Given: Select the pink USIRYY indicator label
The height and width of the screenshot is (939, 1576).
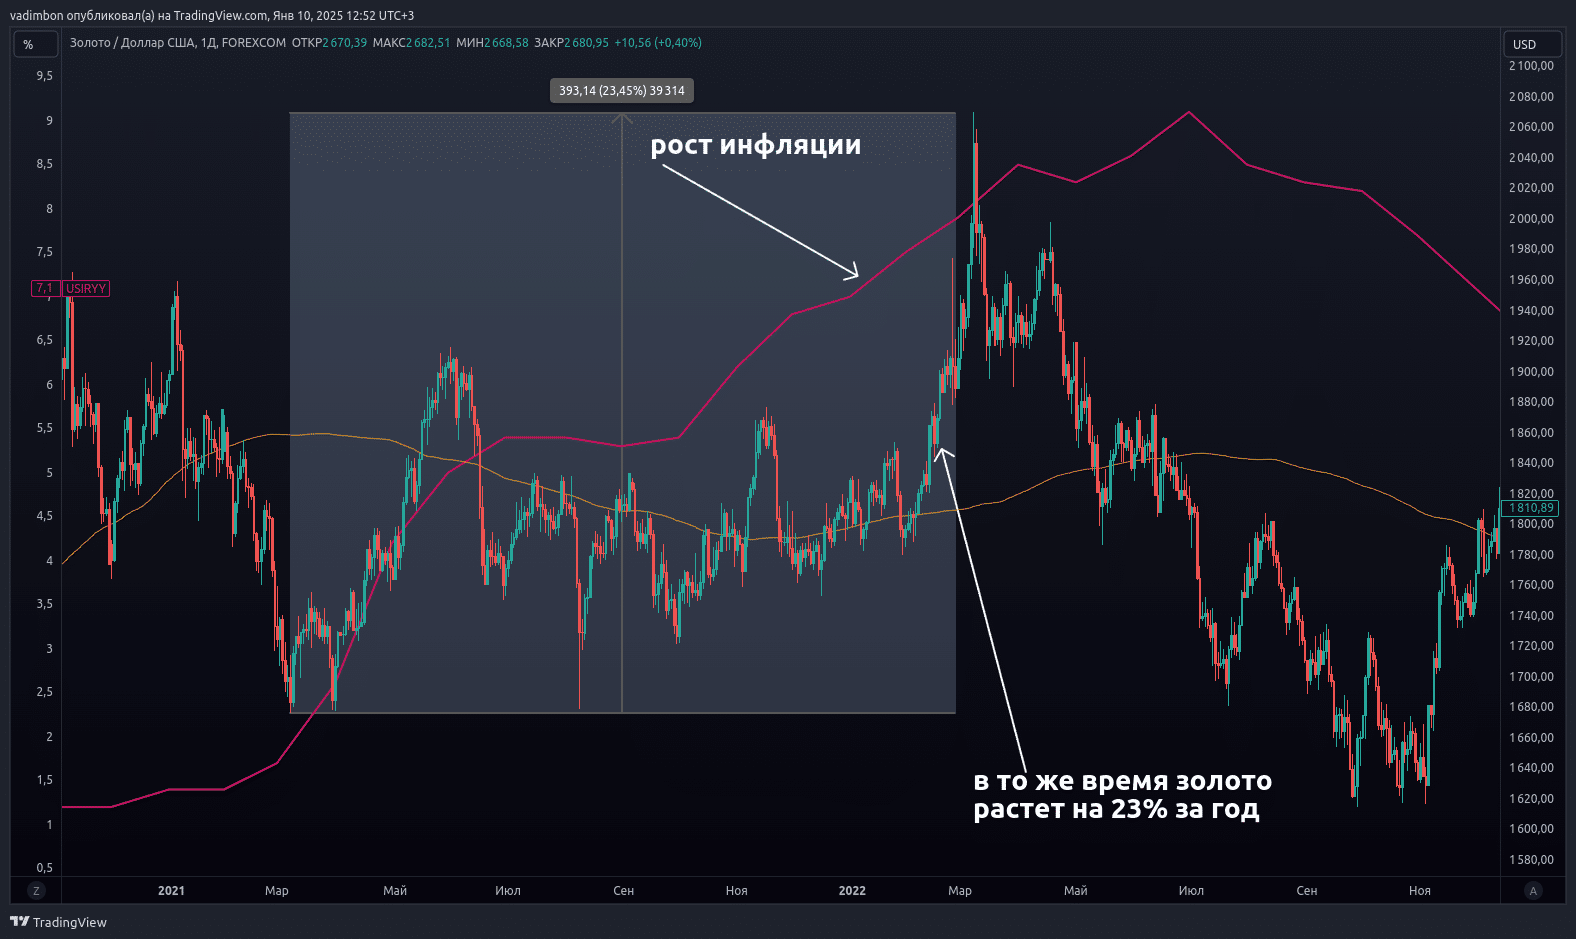Looking at the screenshot, I should coord(86,289).
